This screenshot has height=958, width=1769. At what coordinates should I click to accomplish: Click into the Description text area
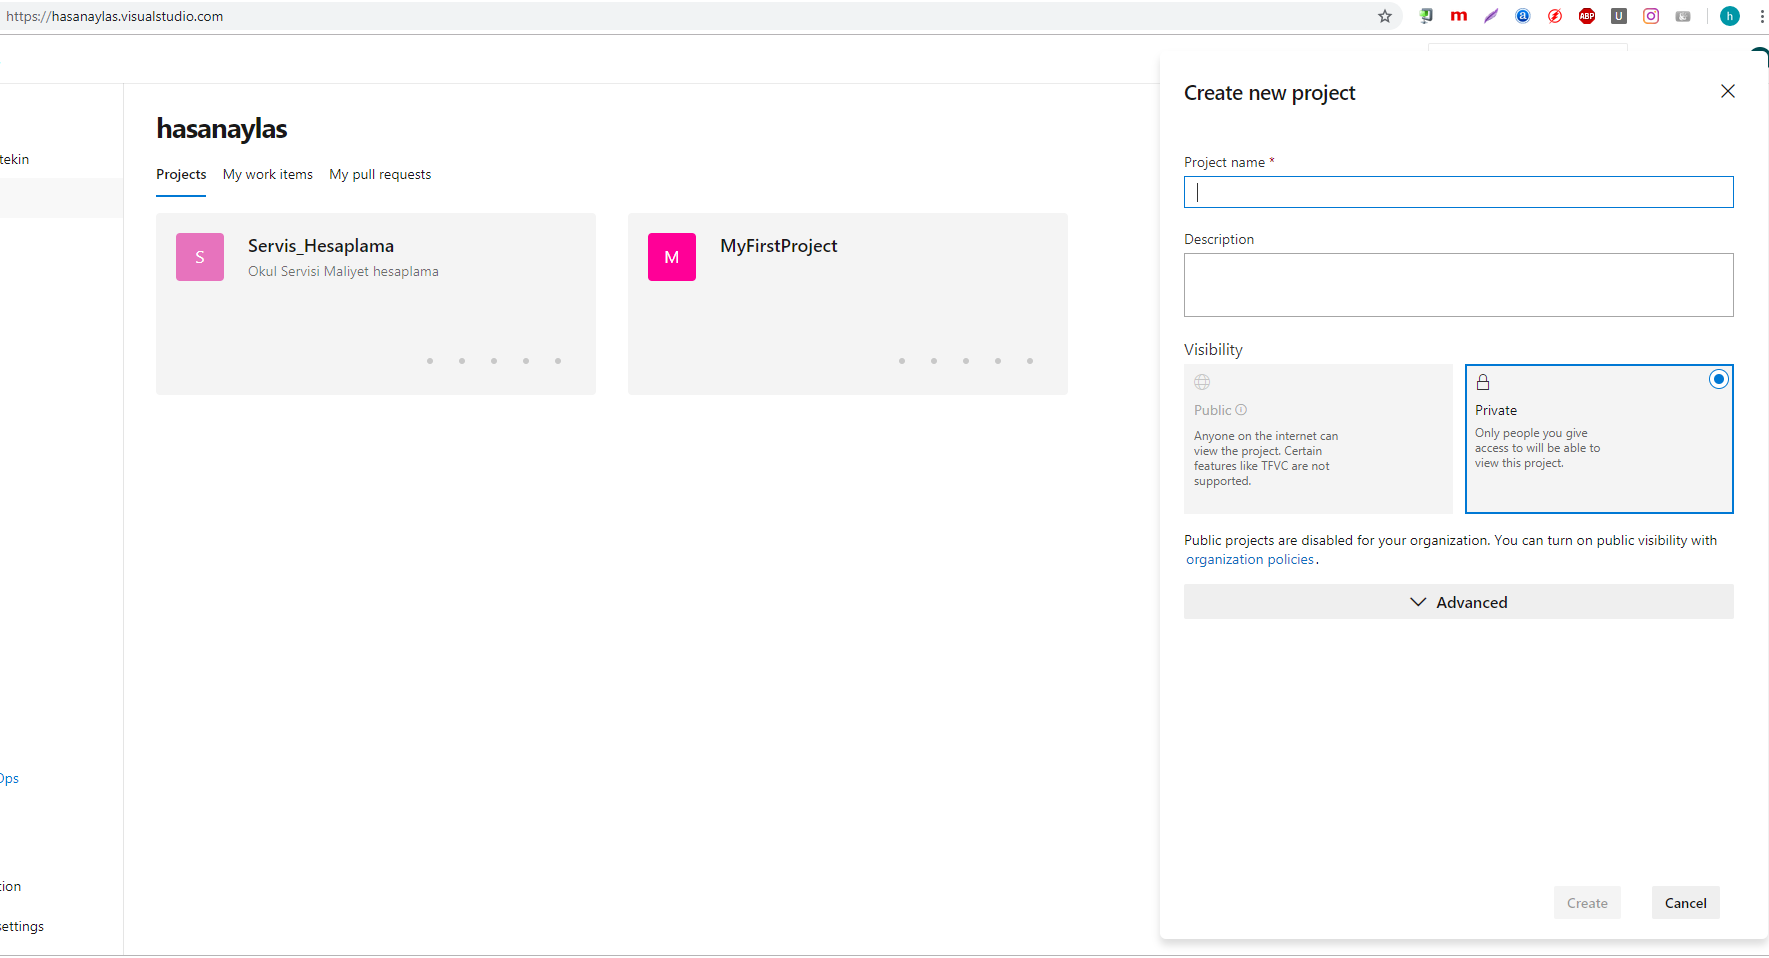(x=1459, y=285)
